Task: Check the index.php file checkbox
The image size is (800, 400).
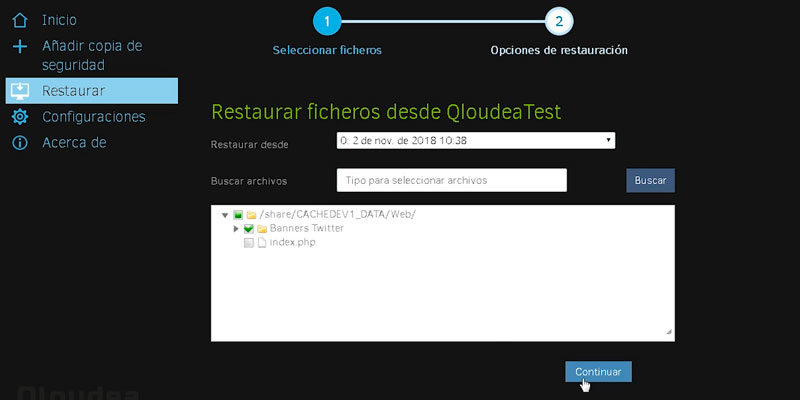Action: (249, 243)
